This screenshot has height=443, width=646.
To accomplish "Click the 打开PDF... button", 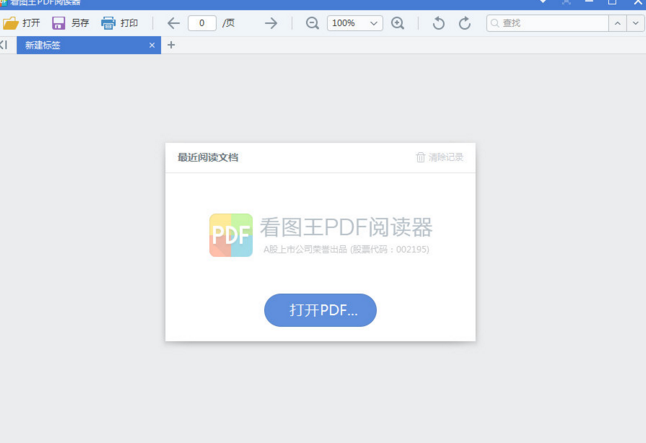I will (x=320, y=310).
